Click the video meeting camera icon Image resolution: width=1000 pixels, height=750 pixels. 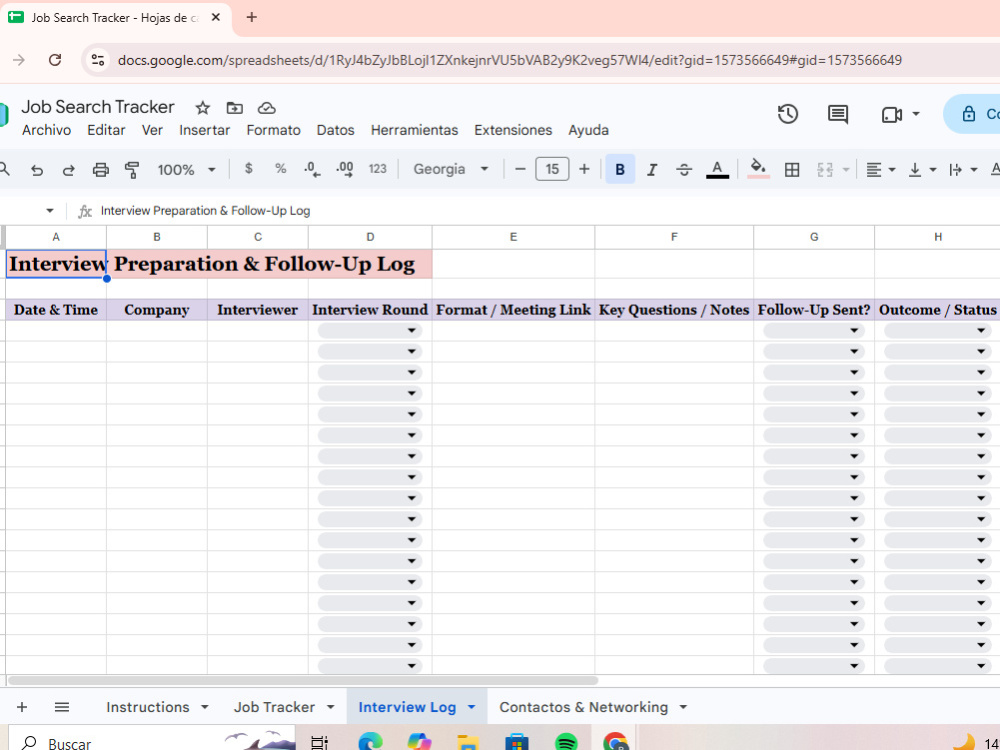pos(892,115)
